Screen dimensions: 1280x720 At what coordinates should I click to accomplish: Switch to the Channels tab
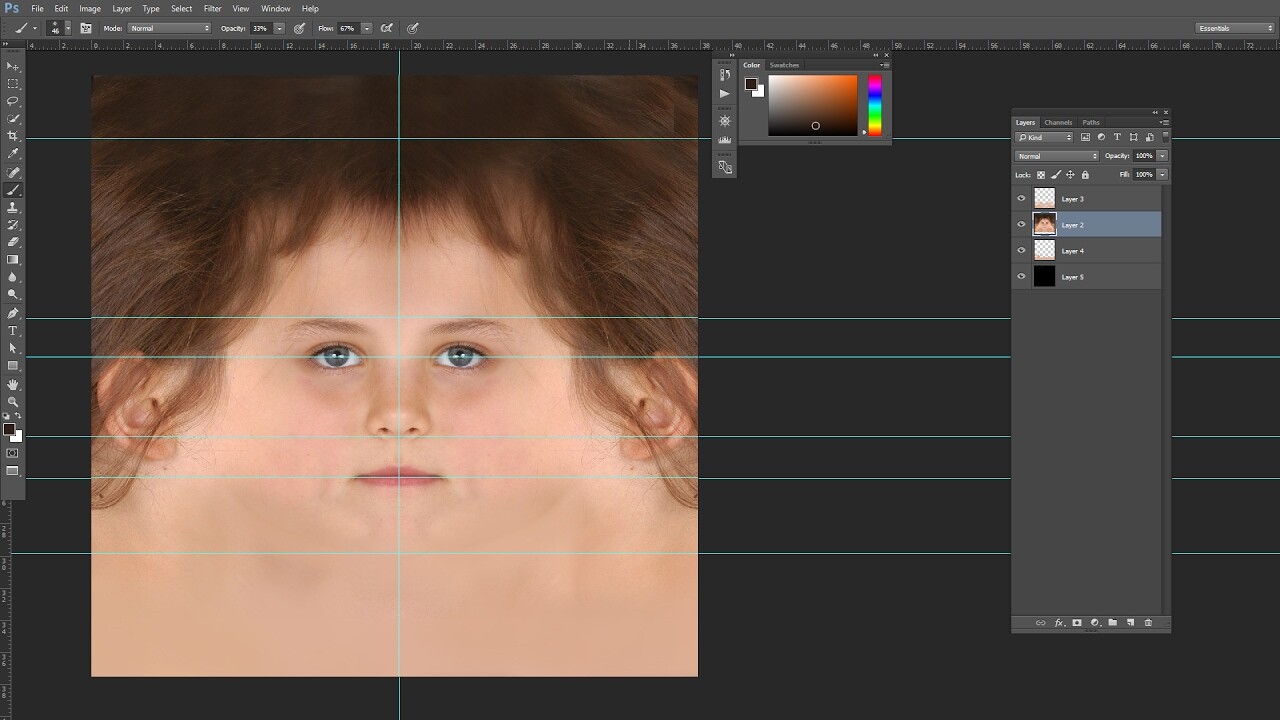pyautogui.click(x=1058, y=122)
